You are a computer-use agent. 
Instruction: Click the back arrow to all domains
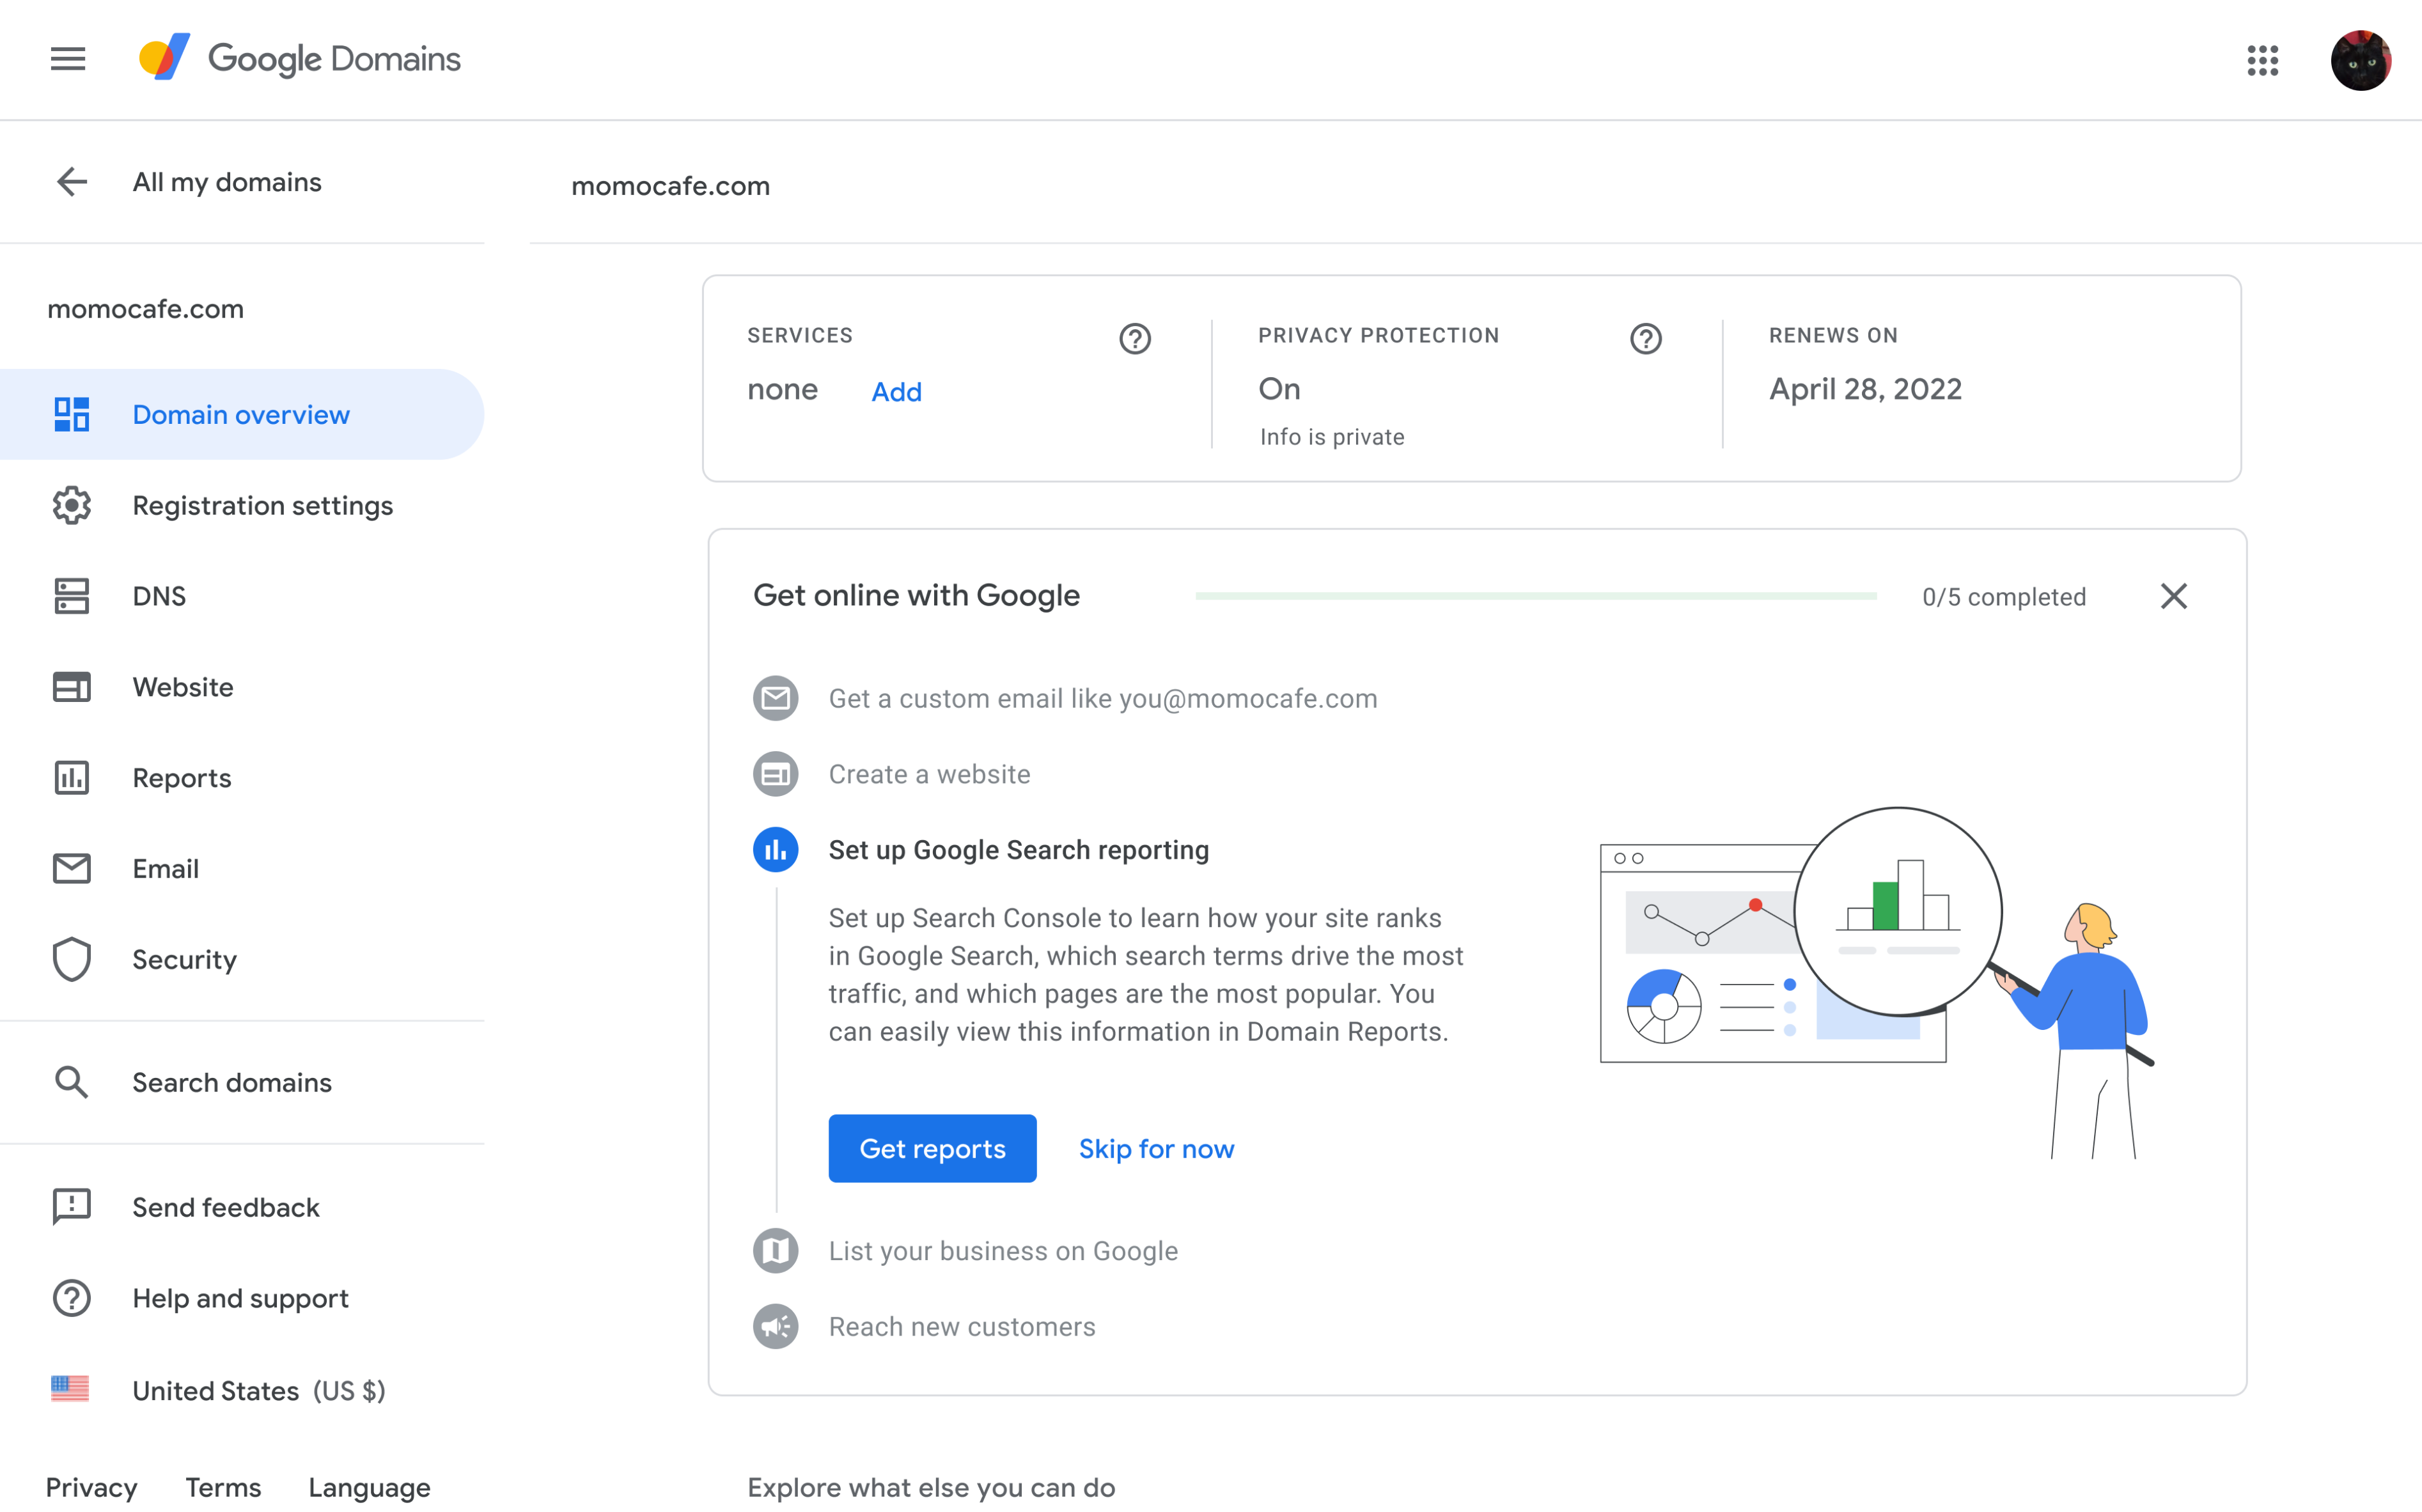(72, 182)
